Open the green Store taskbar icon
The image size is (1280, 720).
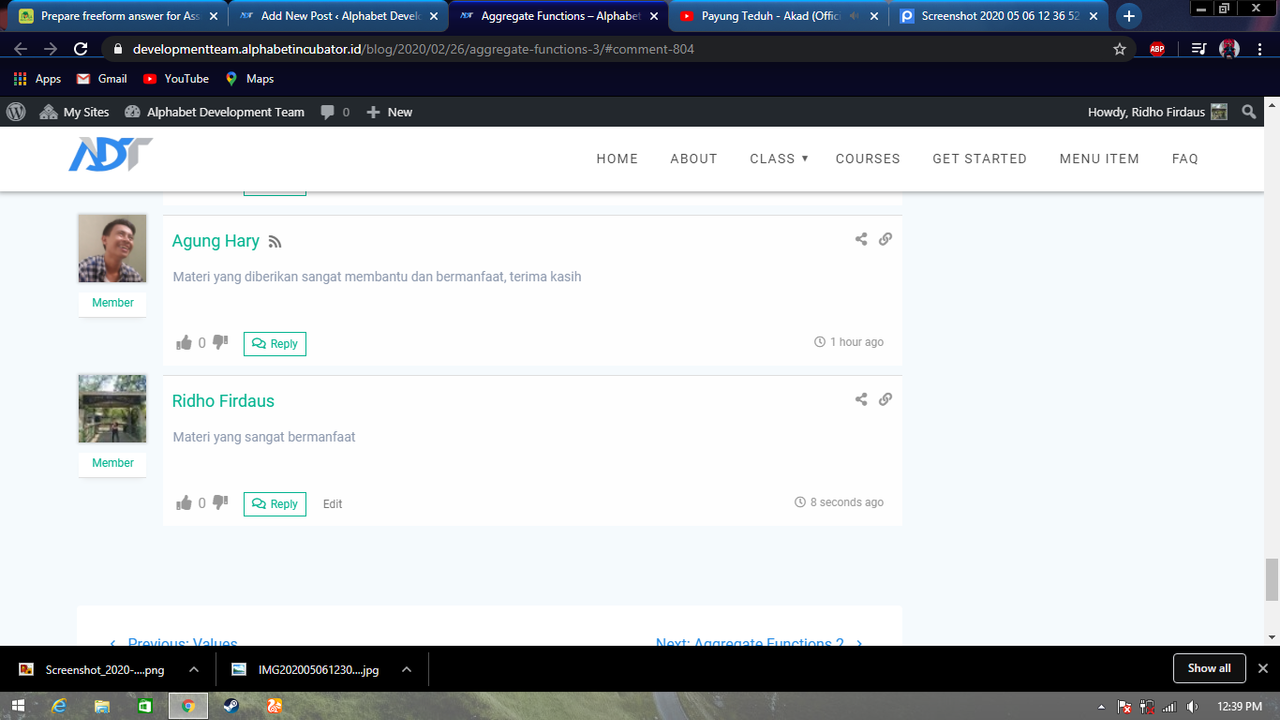[145, 706]
